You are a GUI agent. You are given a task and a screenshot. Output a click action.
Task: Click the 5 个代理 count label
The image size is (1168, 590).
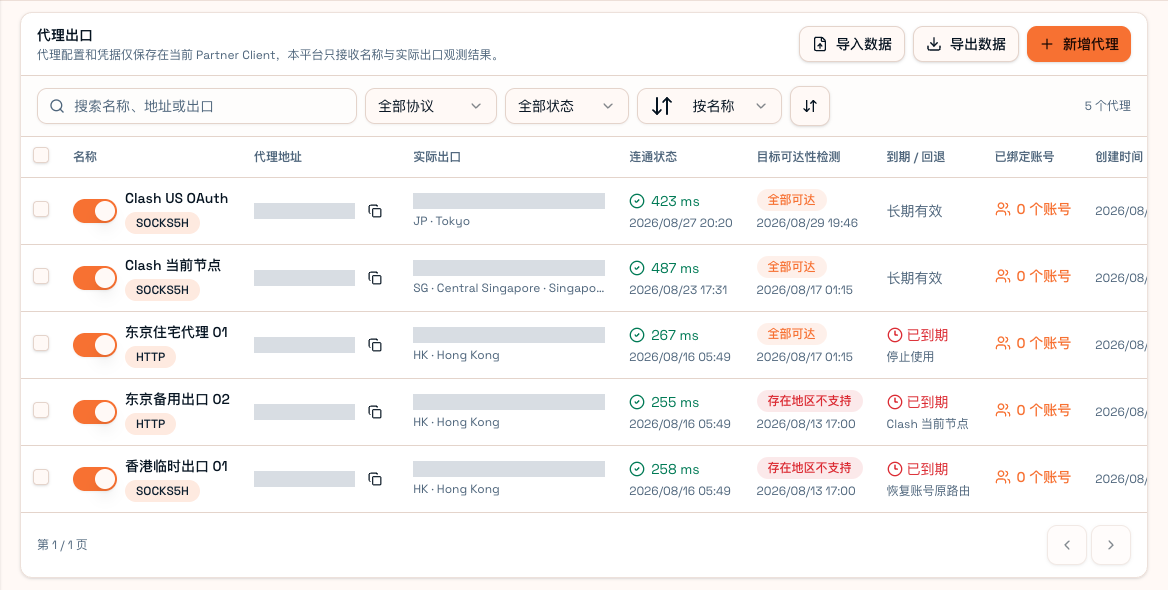tap(1108, 106)
